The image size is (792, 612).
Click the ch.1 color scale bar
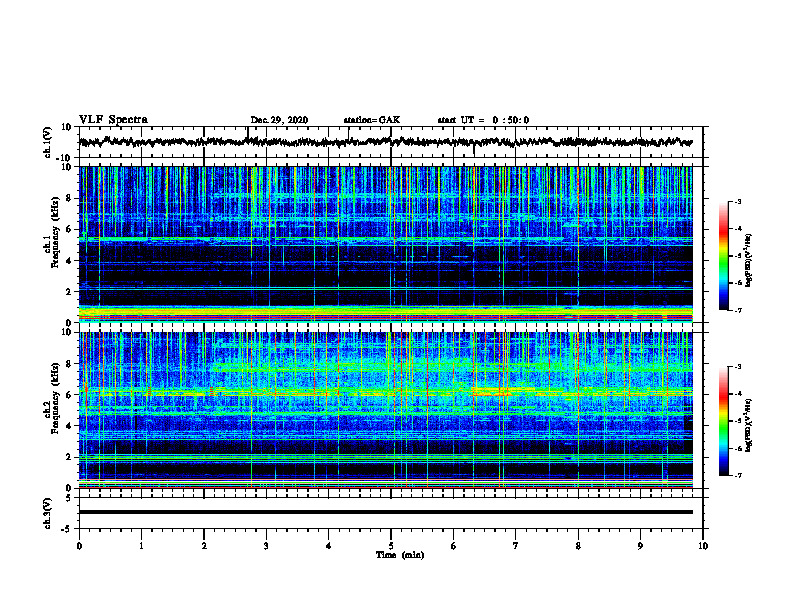724,256
